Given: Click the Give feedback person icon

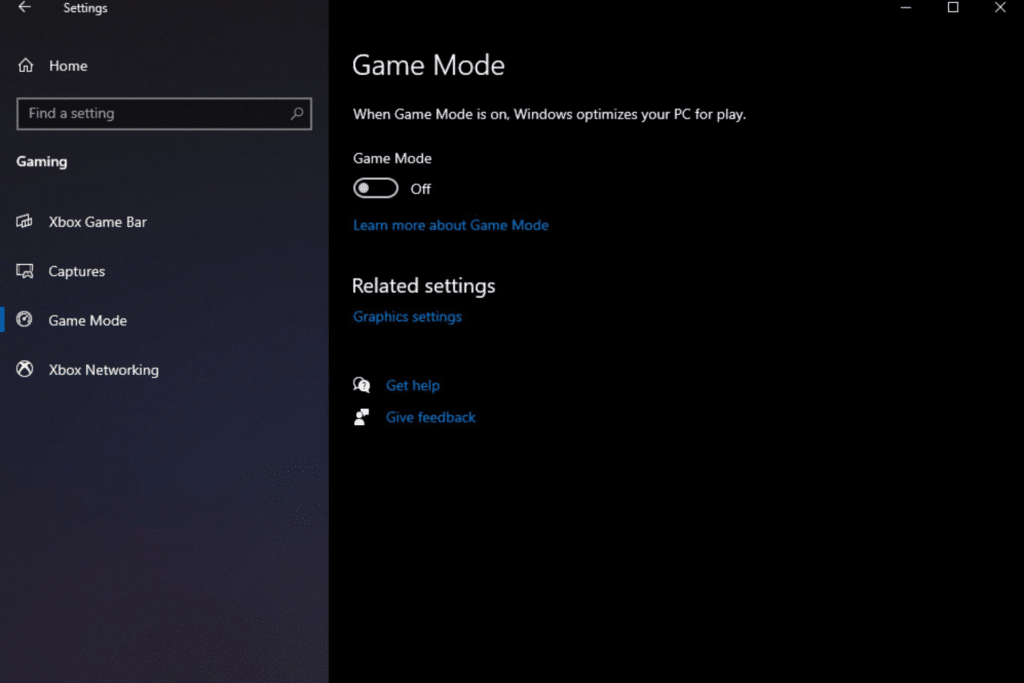Looking at the screenshot, I should [x=361, y=417].
